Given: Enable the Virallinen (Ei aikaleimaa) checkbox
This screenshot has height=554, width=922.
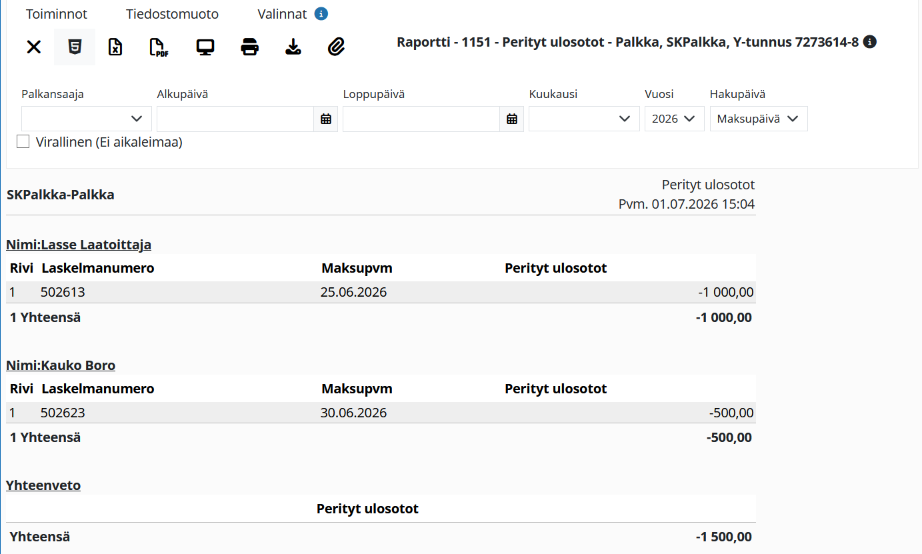Looking at the screenshot, I should 23,142.
